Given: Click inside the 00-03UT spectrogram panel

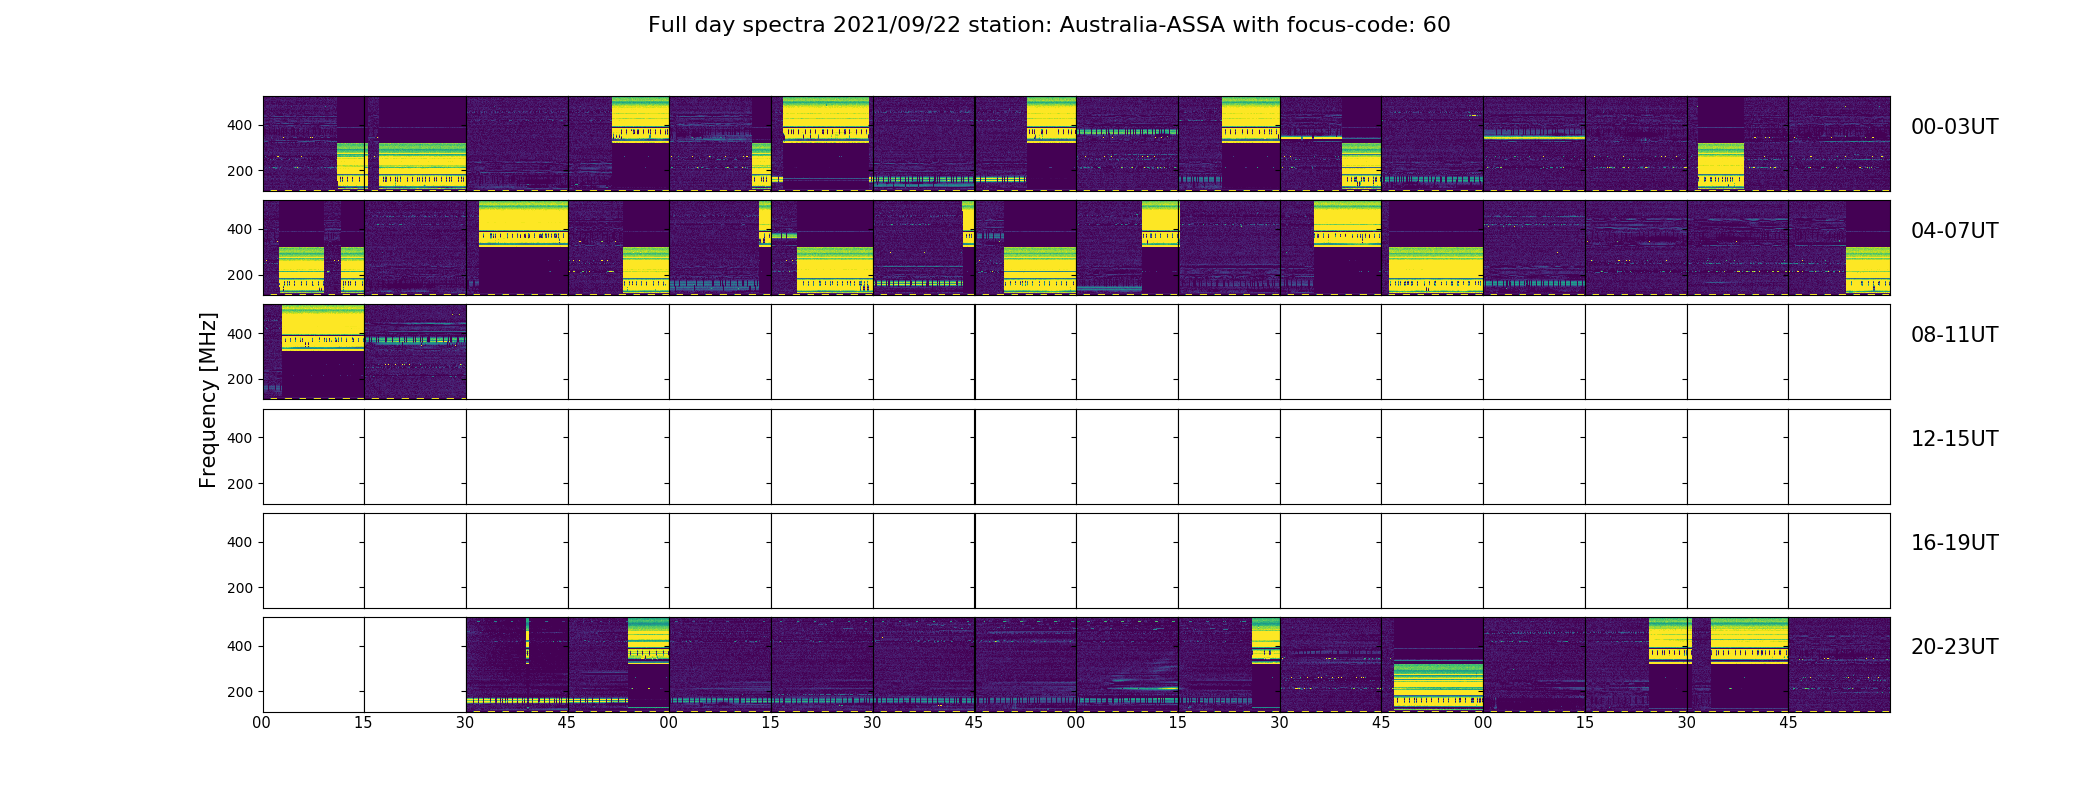Looking at the screenshot, I should click(1076, 144).
